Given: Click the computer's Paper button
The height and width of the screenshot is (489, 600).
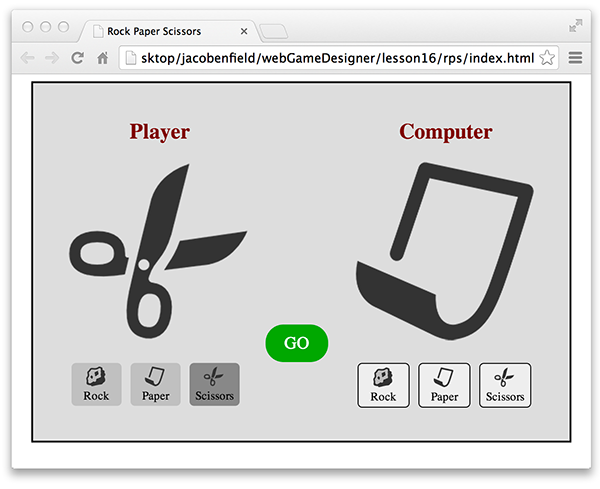Looking at the screenshot, I should pyautogui.click(x=444, y=385).
